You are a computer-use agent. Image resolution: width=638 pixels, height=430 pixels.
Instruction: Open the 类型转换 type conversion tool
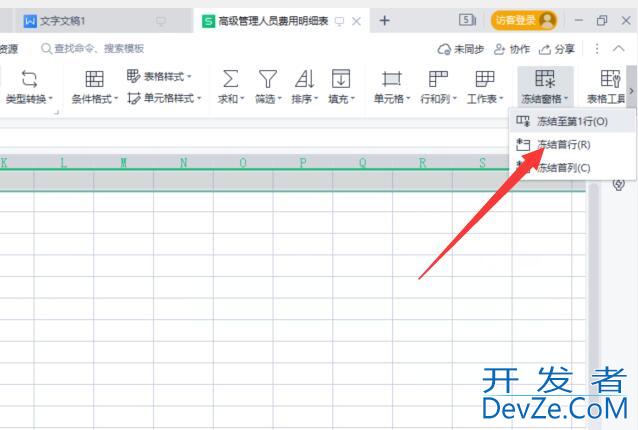(29, 87)
